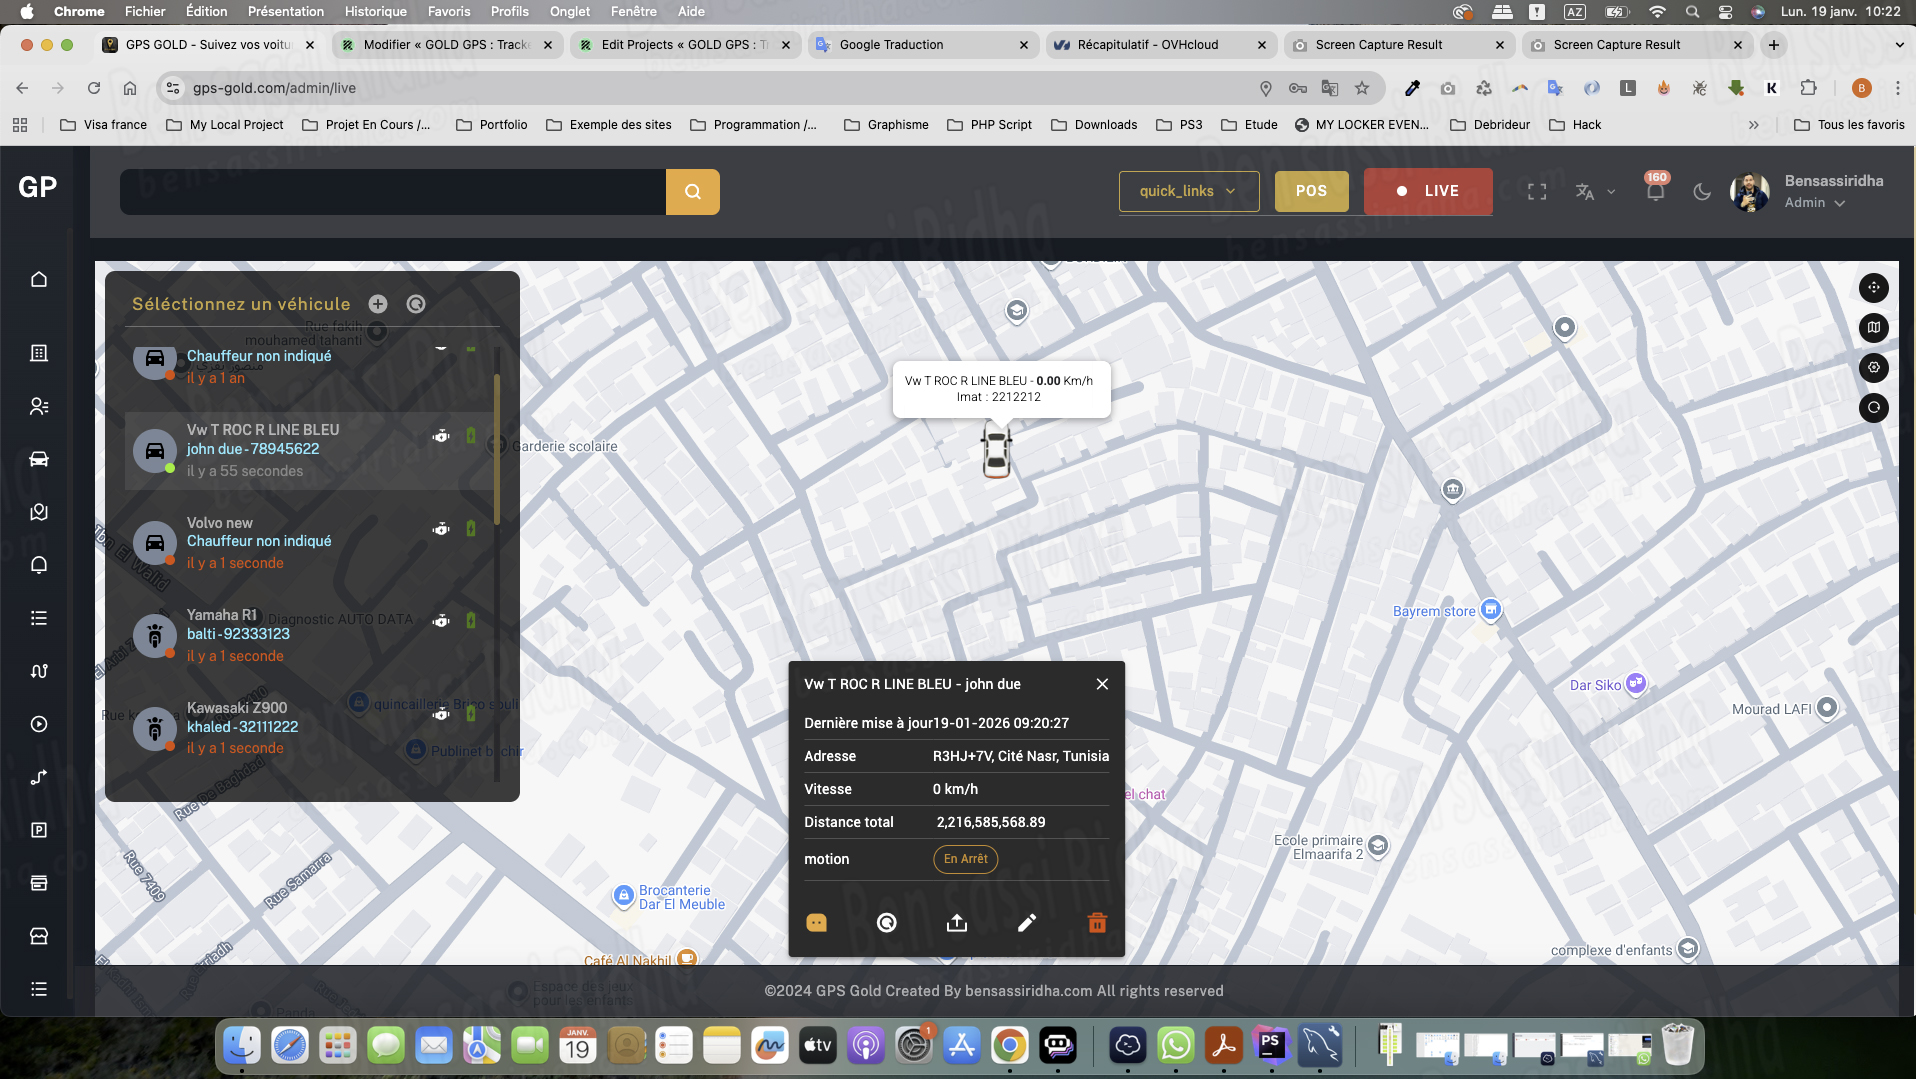Open the language translation dropdown
1916x1079 pixels.
point(1594,191)
